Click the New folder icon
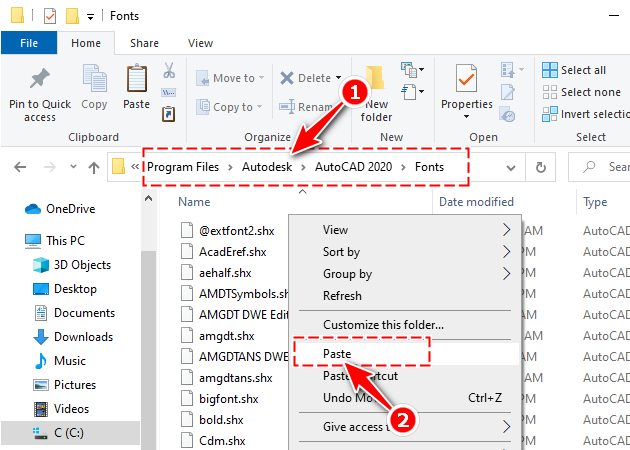 click(x=376, y=79)
